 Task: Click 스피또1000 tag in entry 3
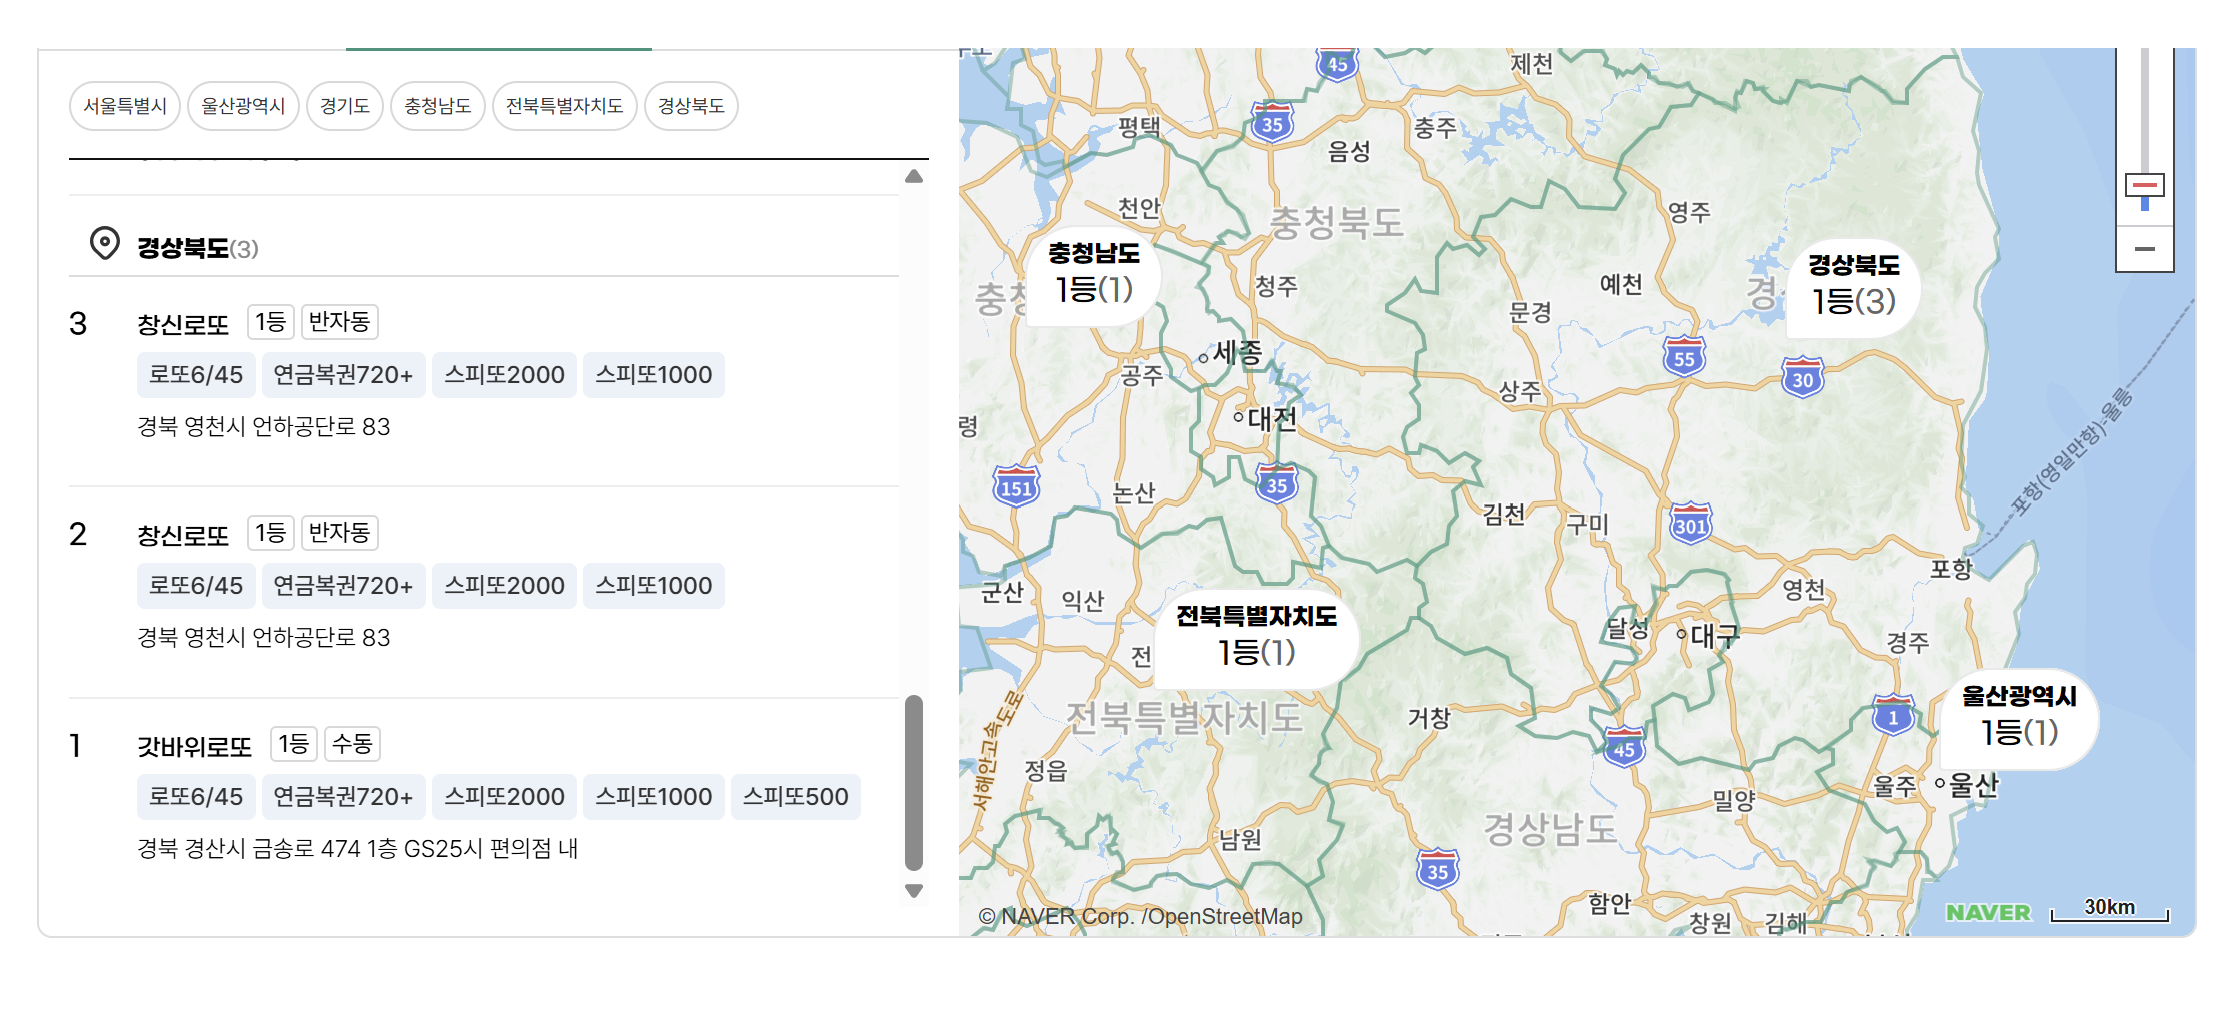click(654, 375)
